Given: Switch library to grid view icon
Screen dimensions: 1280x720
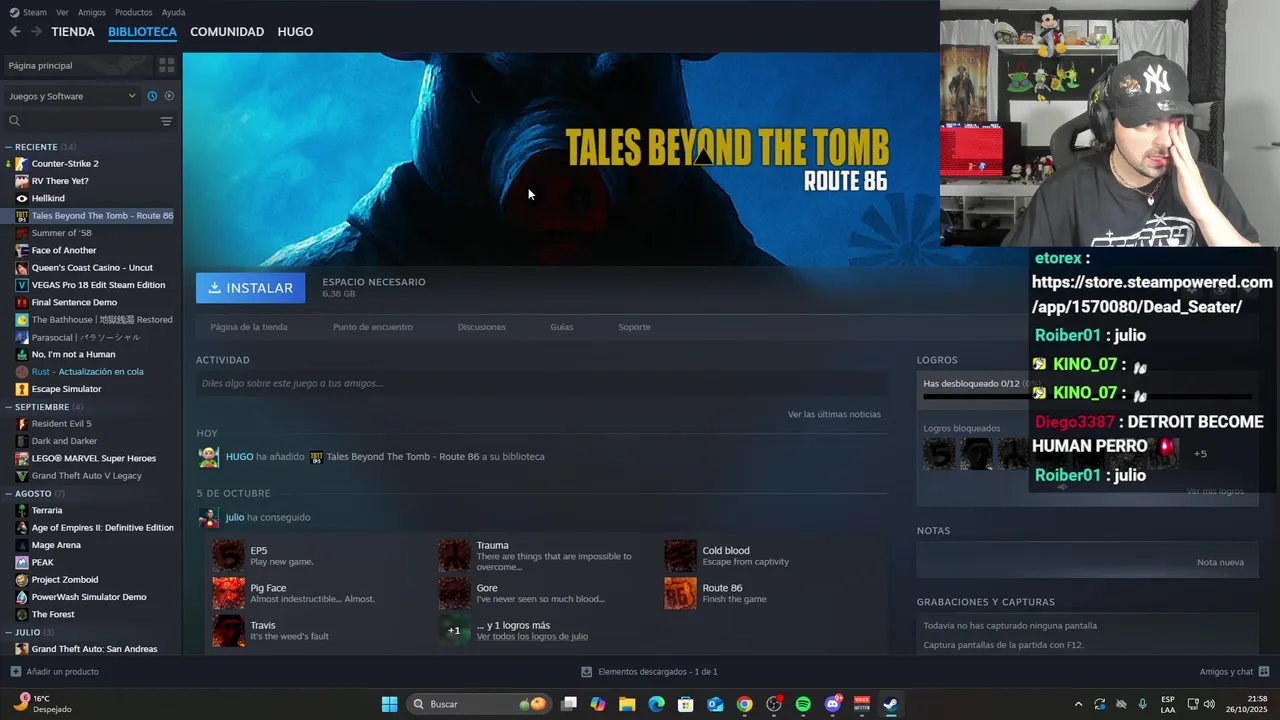Looking at the screenshot, I should 166,65.
